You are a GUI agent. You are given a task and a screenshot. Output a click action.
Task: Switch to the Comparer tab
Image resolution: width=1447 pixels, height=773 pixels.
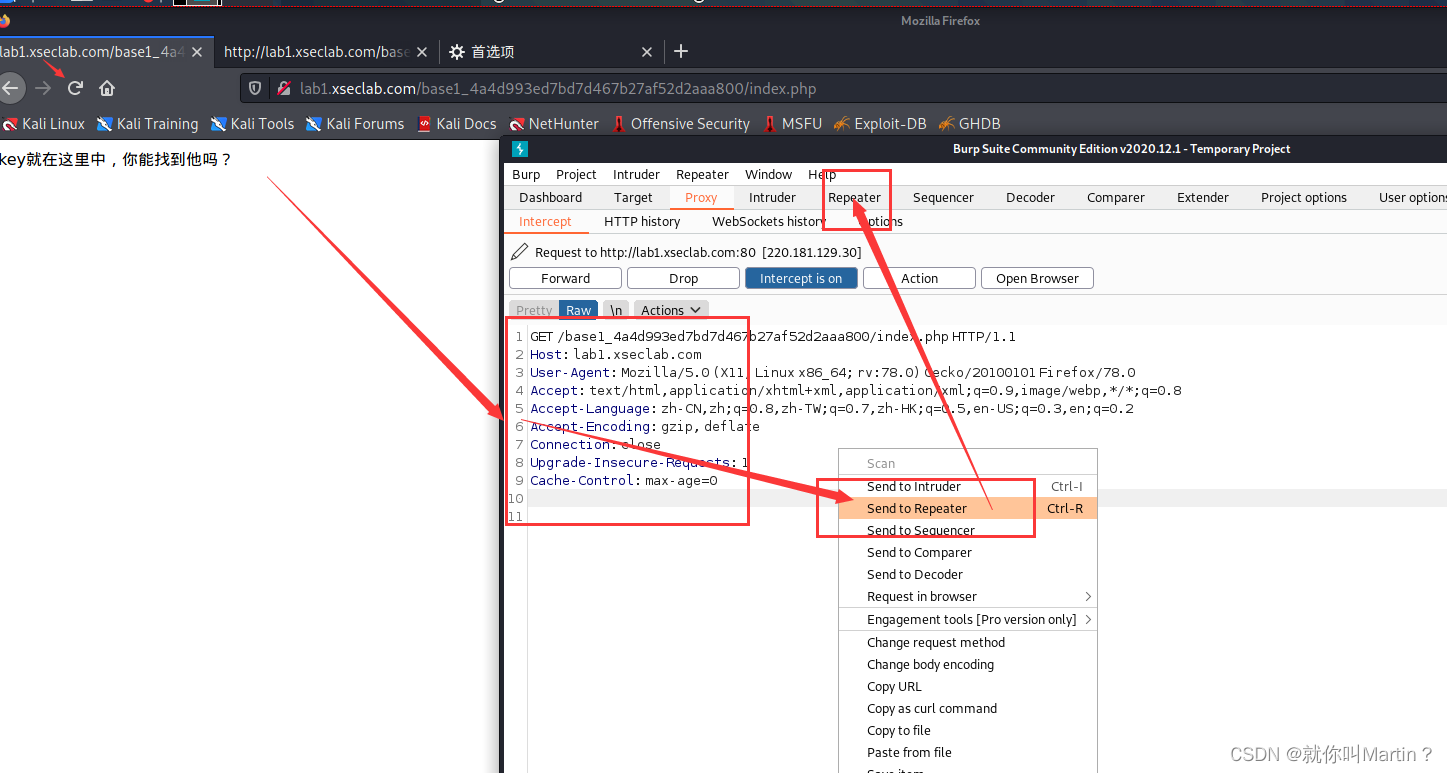click(x=1116, y=197)
